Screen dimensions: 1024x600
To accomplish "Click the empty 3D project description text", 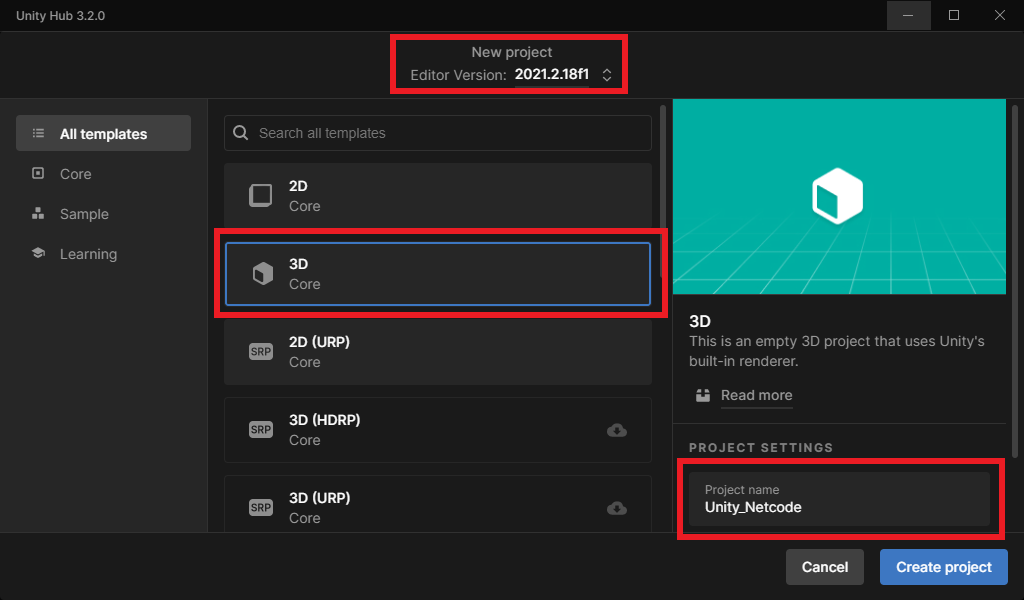I will [837, 351].
